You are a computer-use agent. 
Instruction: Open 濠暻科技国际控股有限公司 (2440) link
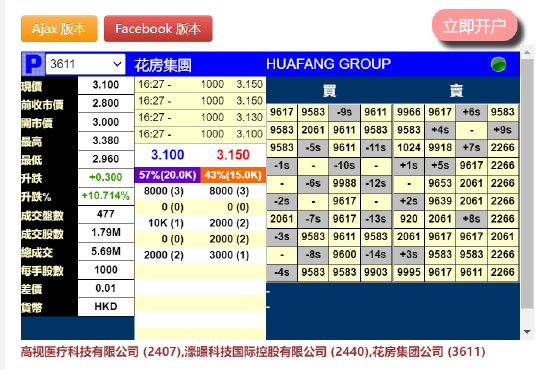point(277,352)
